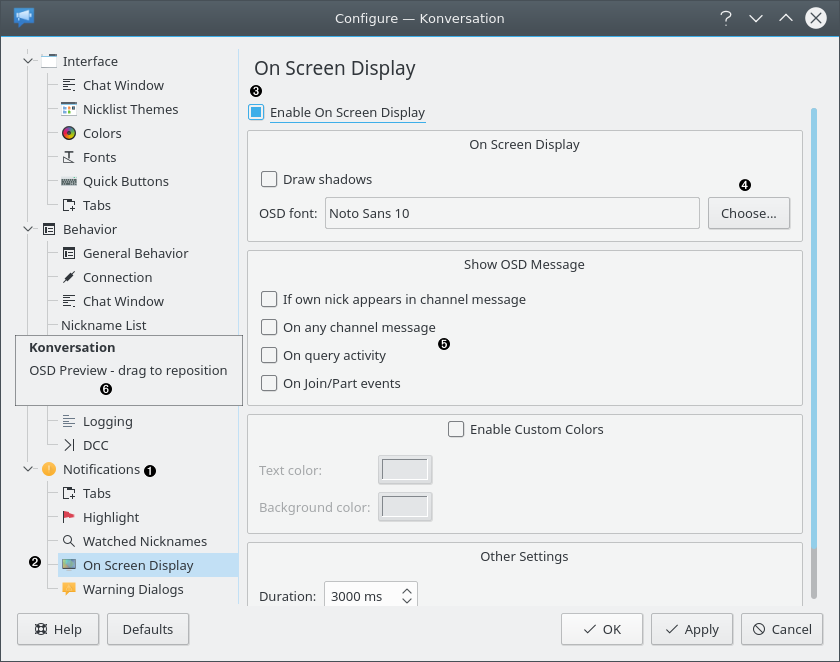Collapse the Notifications branch
The height and width of the screenshot is (662, 840).
(x=29, y=469)
